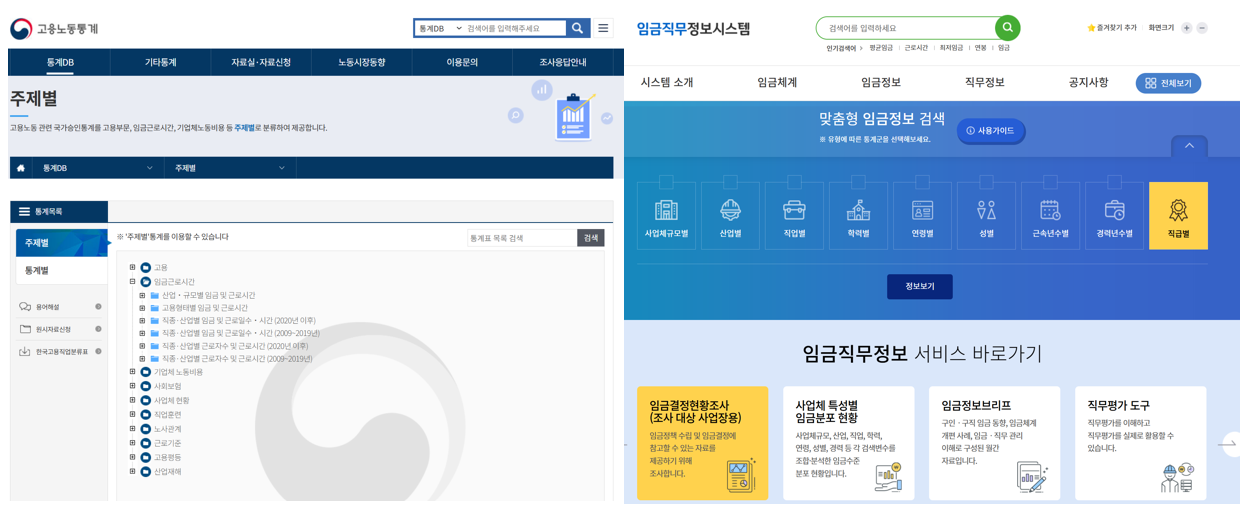Tick the checkbox above 직업별
The image size is (1249, 508).
tap(794, 182)
